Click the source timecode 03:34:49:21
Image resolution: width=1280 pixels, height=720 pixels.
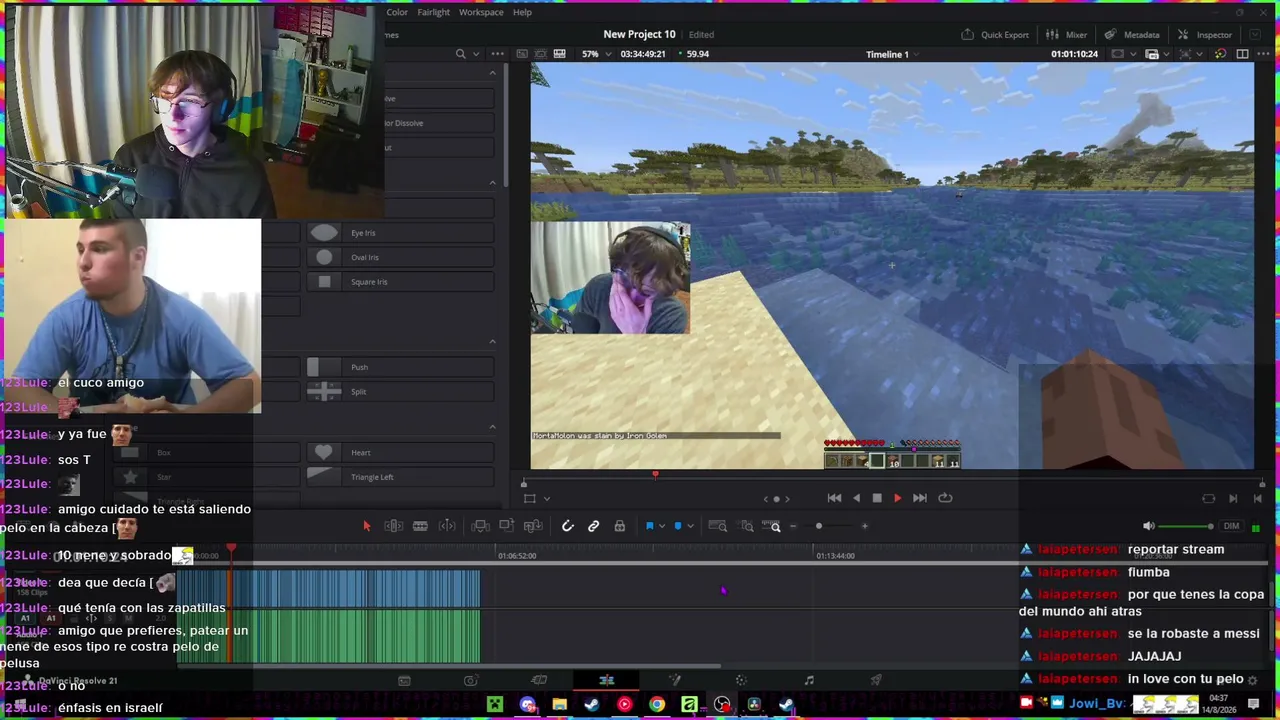(643, 54)
